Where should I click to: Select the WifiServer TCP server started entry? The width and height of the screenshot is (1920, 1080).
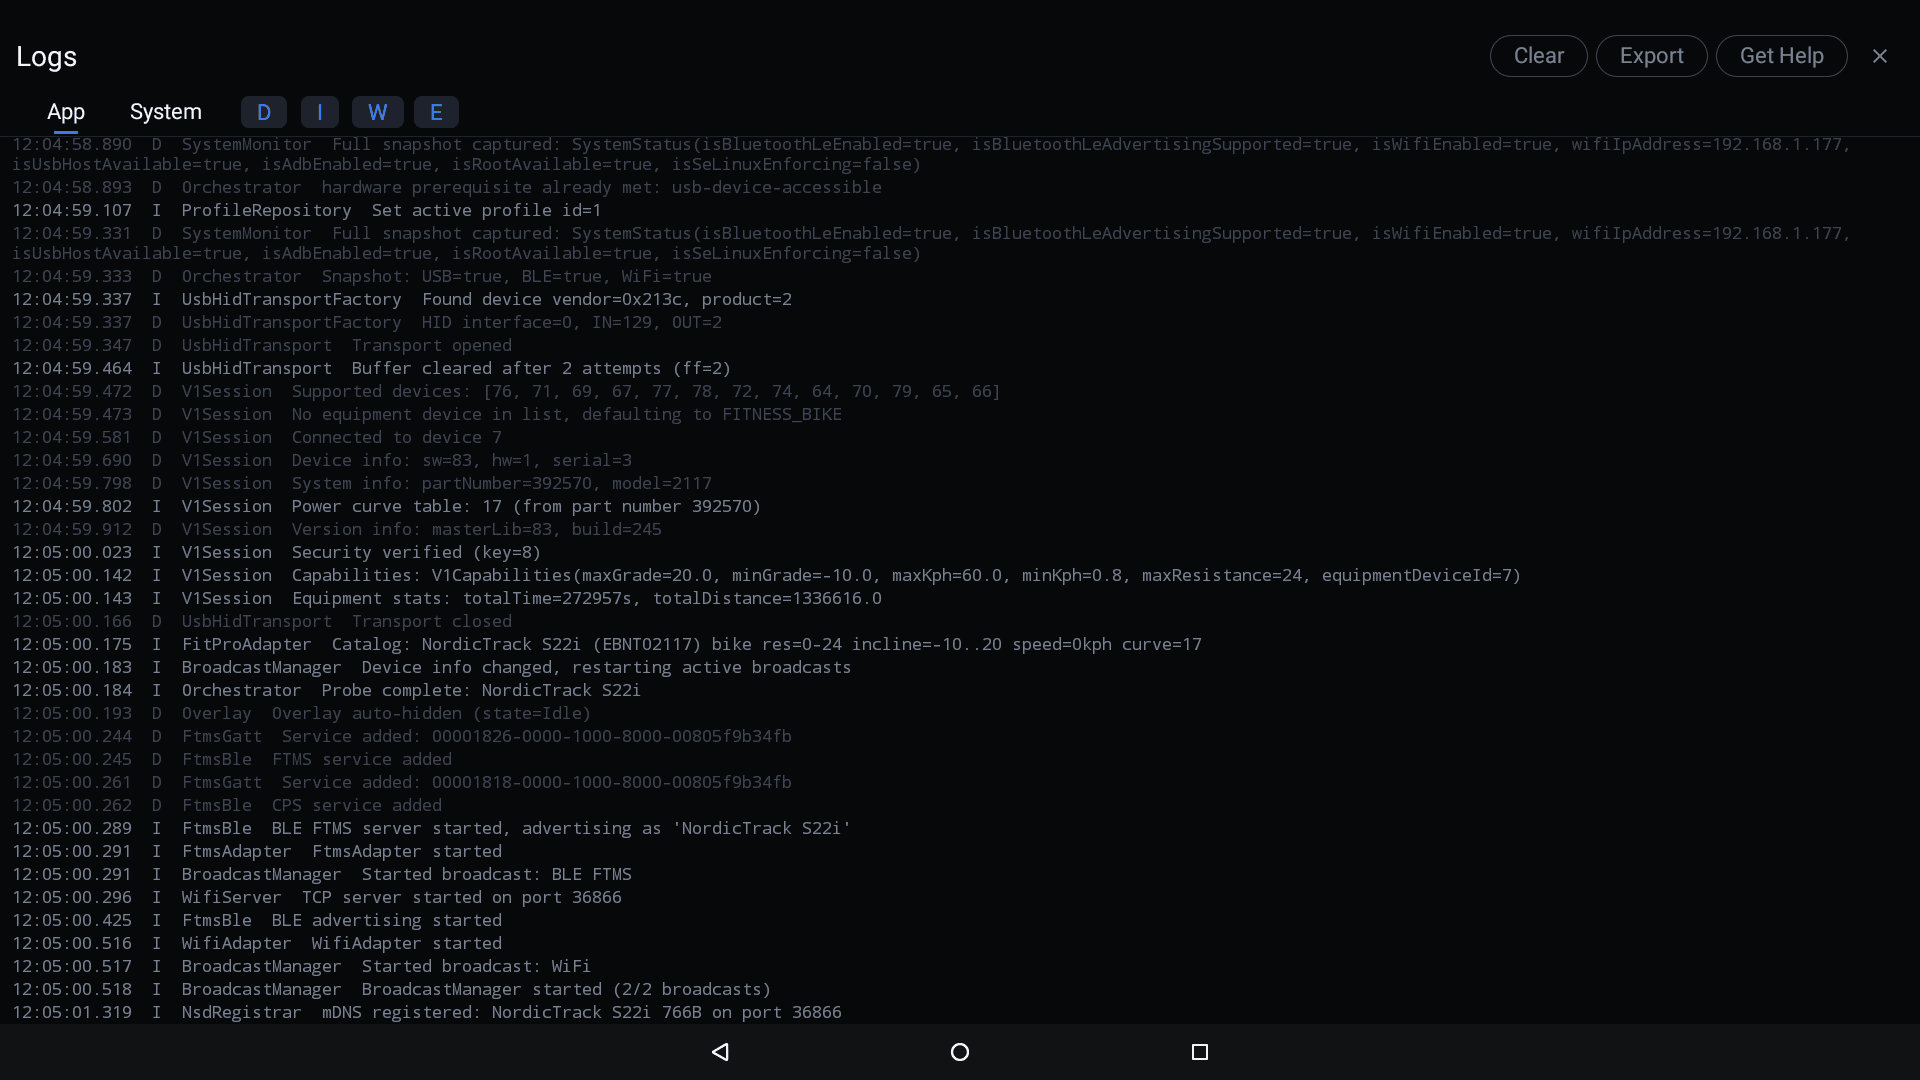316,897
